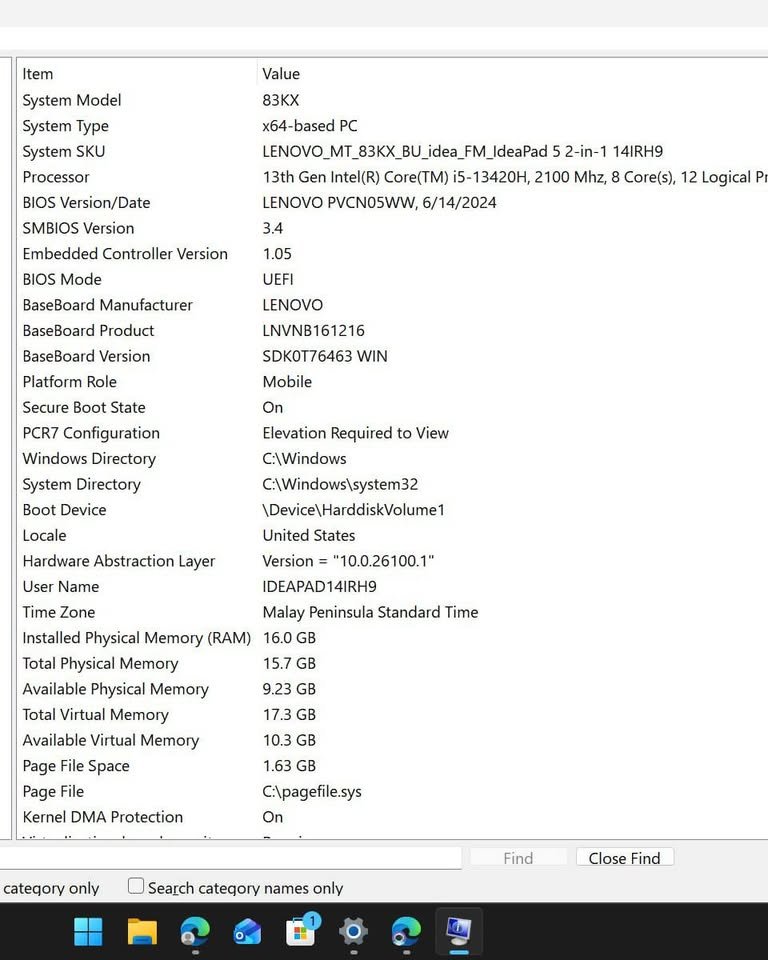Click the Close Find button
The image size is (768, 960).
pyautogui.click(x=624, y=858)
